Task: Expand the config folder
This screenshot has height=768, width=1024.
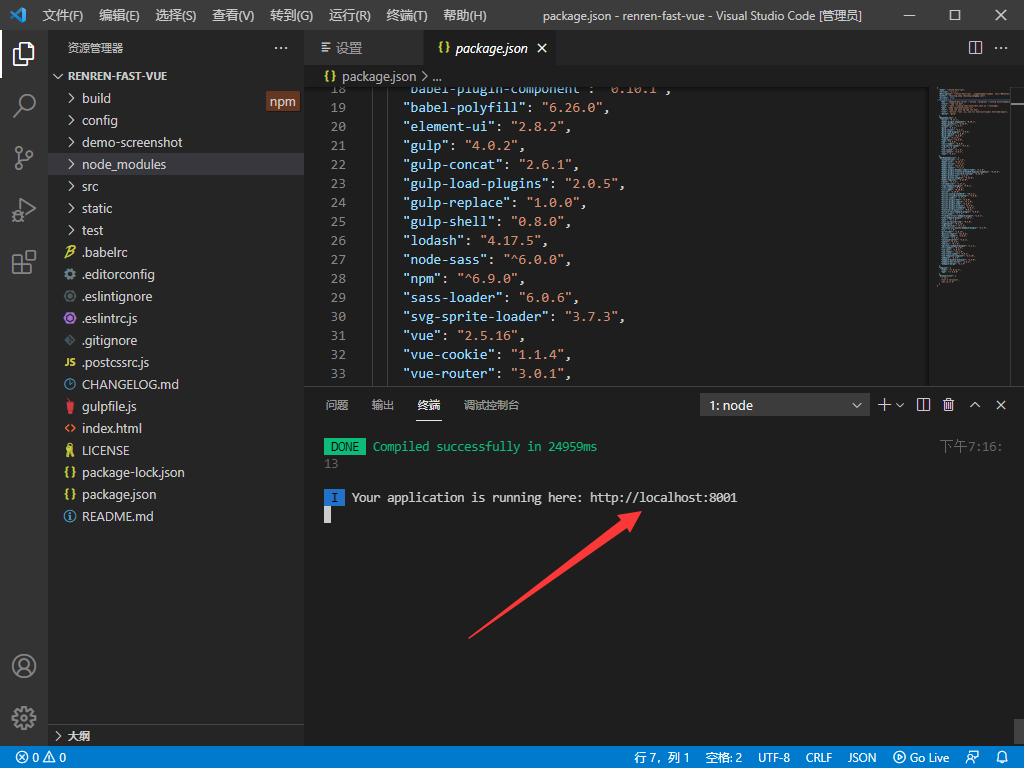Action: coord(71,120)
